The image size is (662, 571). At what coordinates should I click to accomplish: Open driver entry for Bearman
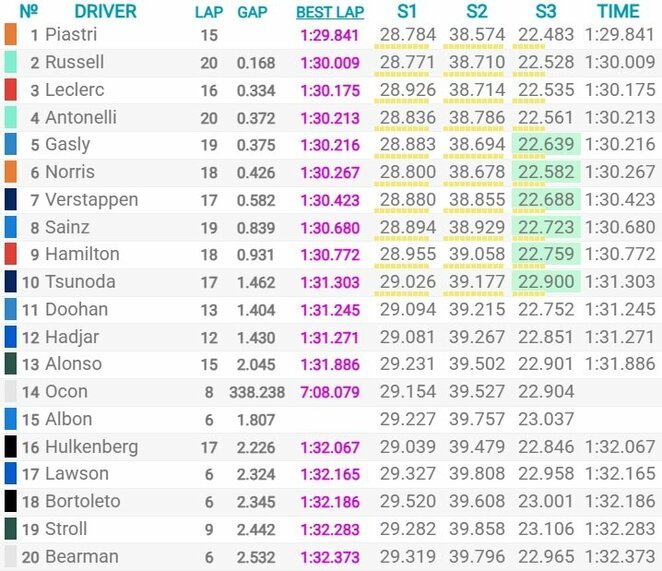click(81, 556)
